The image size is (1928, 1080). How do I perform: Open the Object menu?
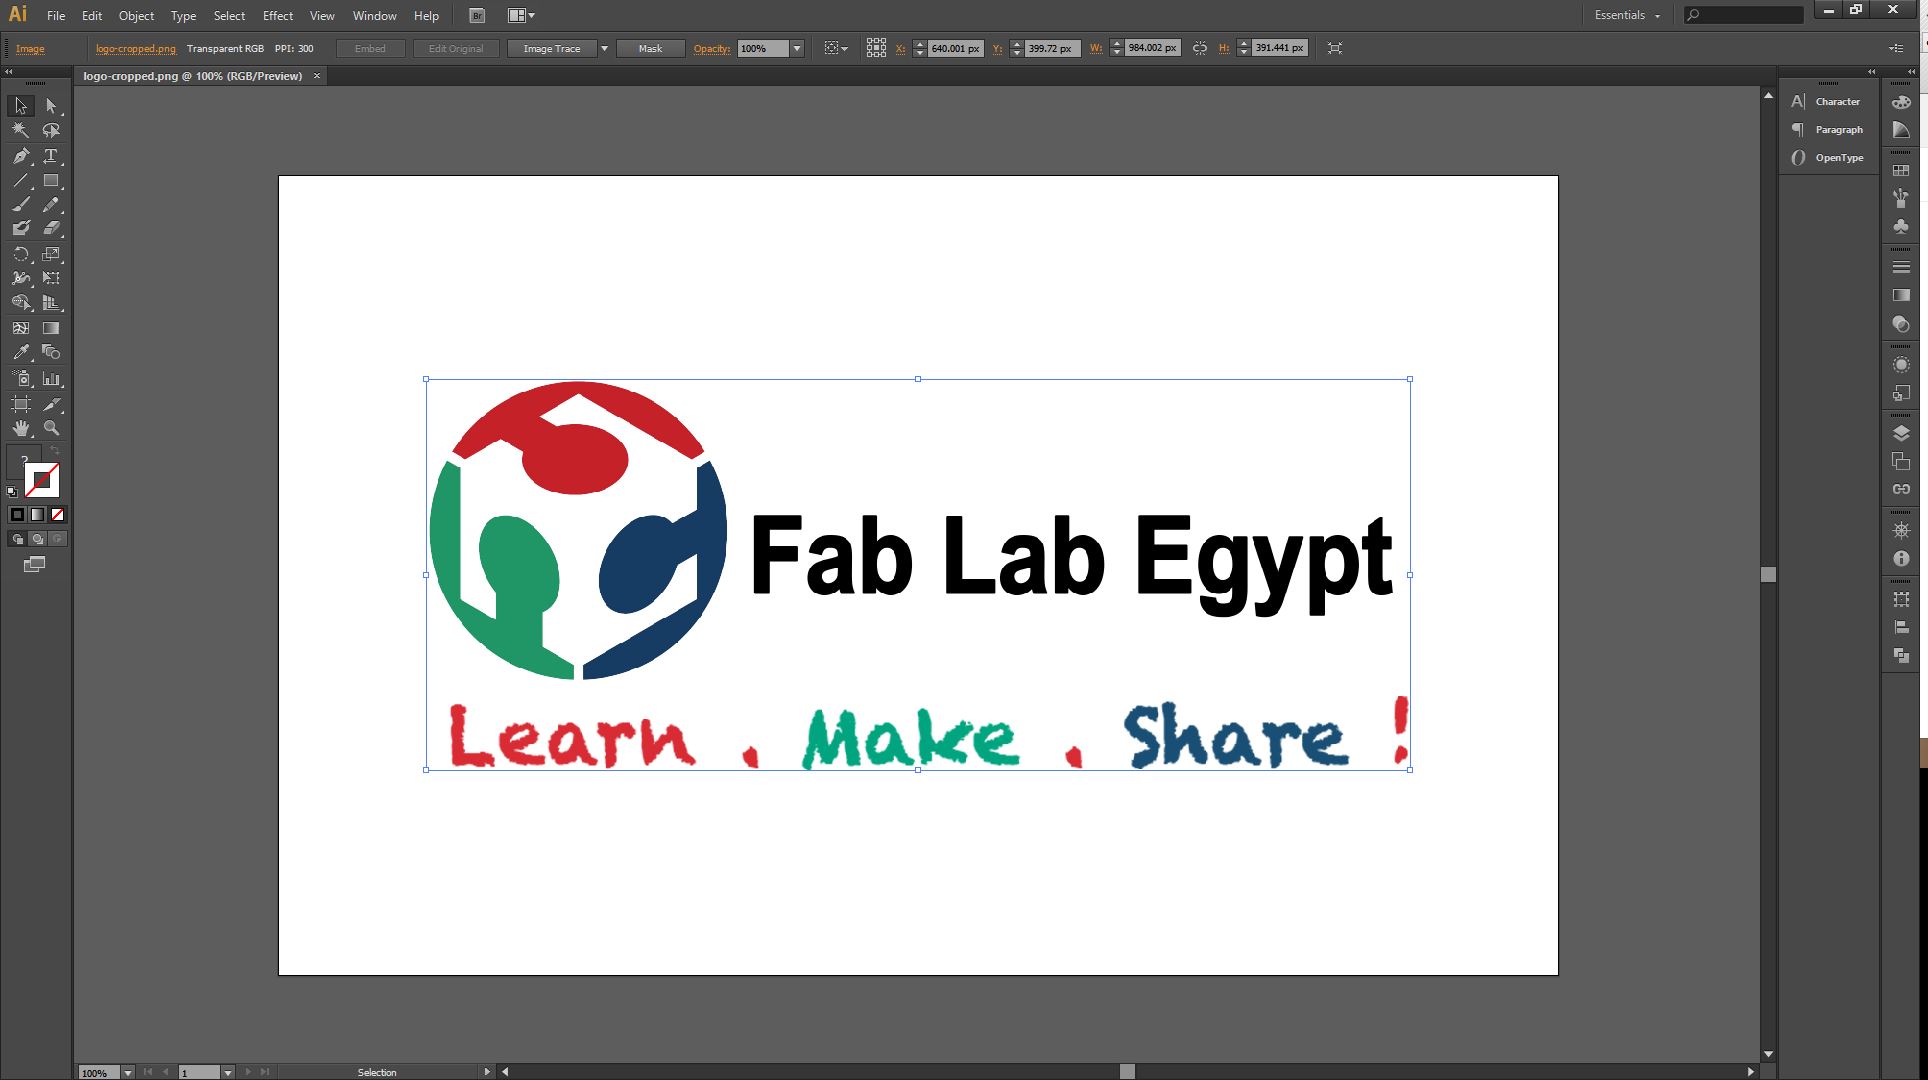pos(136,15)
